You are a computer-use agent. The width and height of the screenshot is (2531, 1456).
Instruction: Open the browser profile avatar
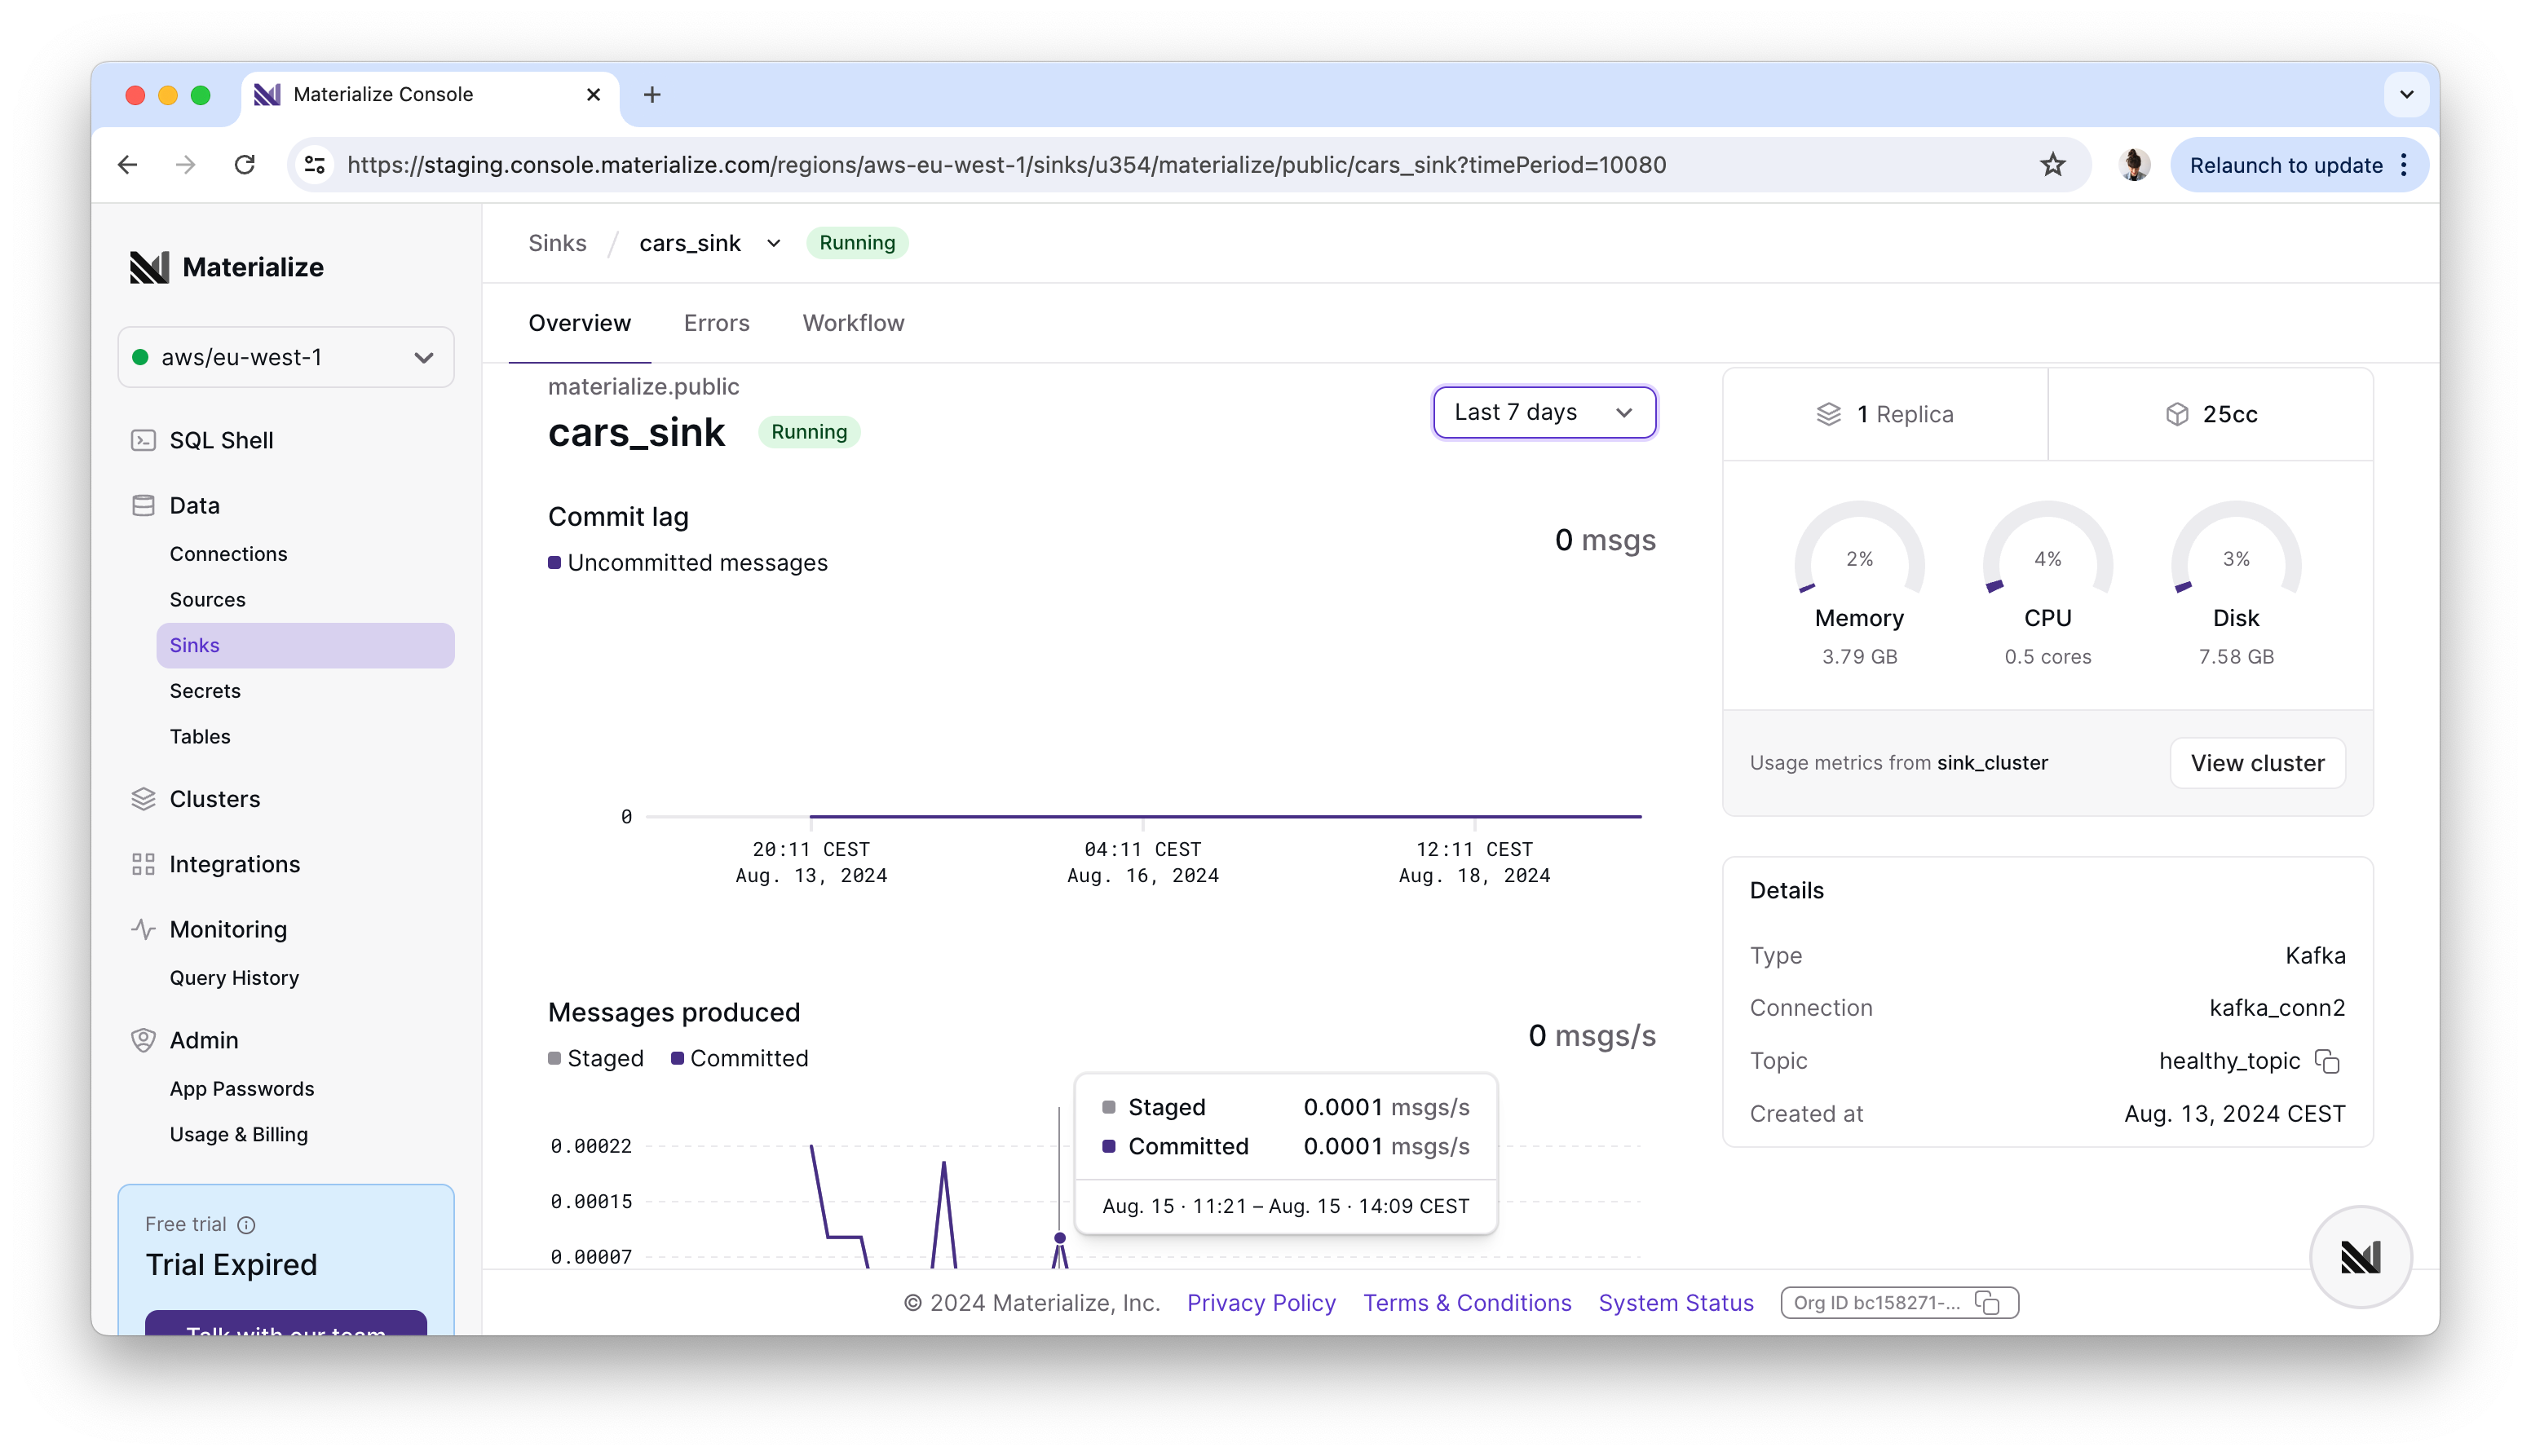pyautogui.click(x=2134, y=165)
